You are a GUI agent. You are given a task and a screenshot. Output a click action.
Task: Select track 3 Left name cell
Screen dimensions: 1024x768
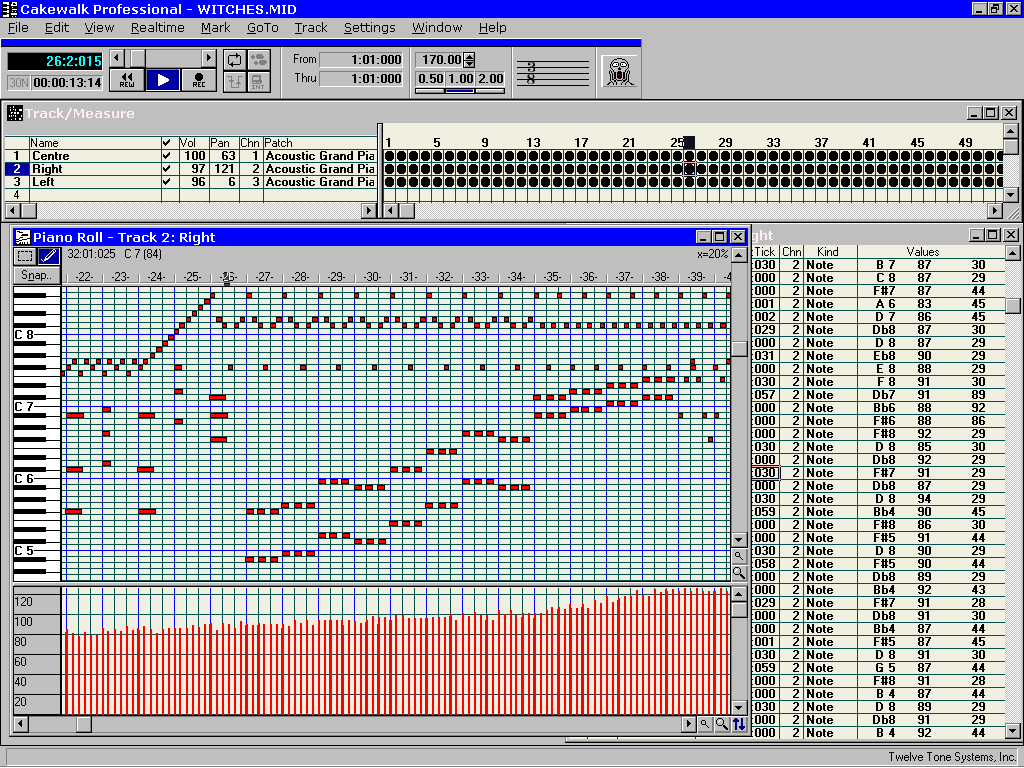pos(95,182)
